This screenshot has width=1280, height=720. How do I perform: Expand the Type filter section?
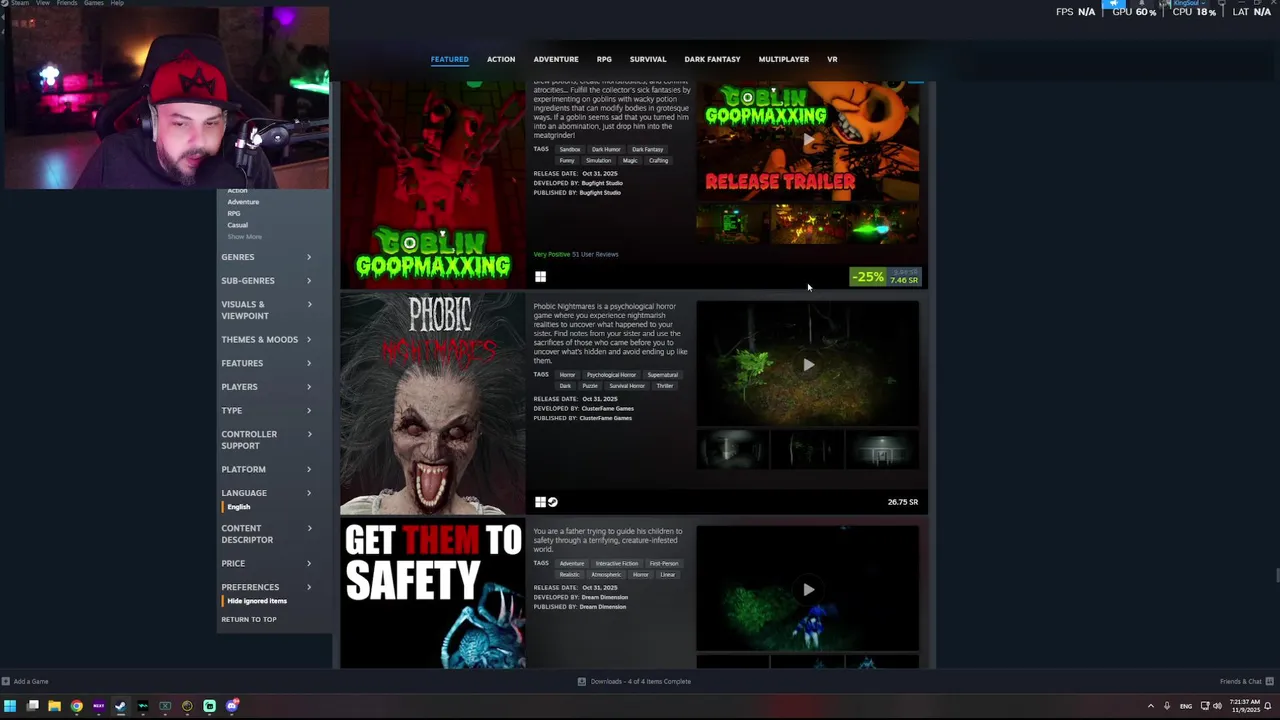[x=266, y=411]
